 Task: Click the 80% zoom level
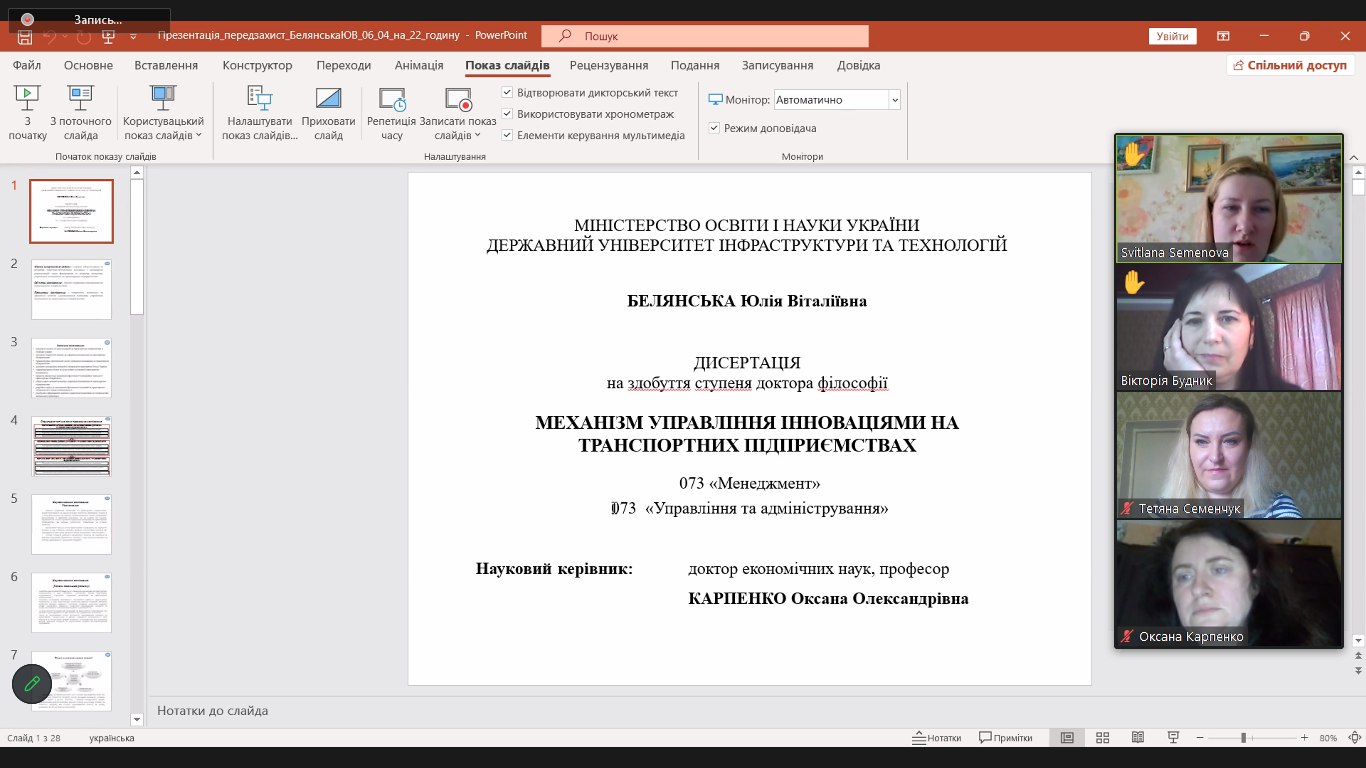pyautogui.click(x=1328, y=738)
